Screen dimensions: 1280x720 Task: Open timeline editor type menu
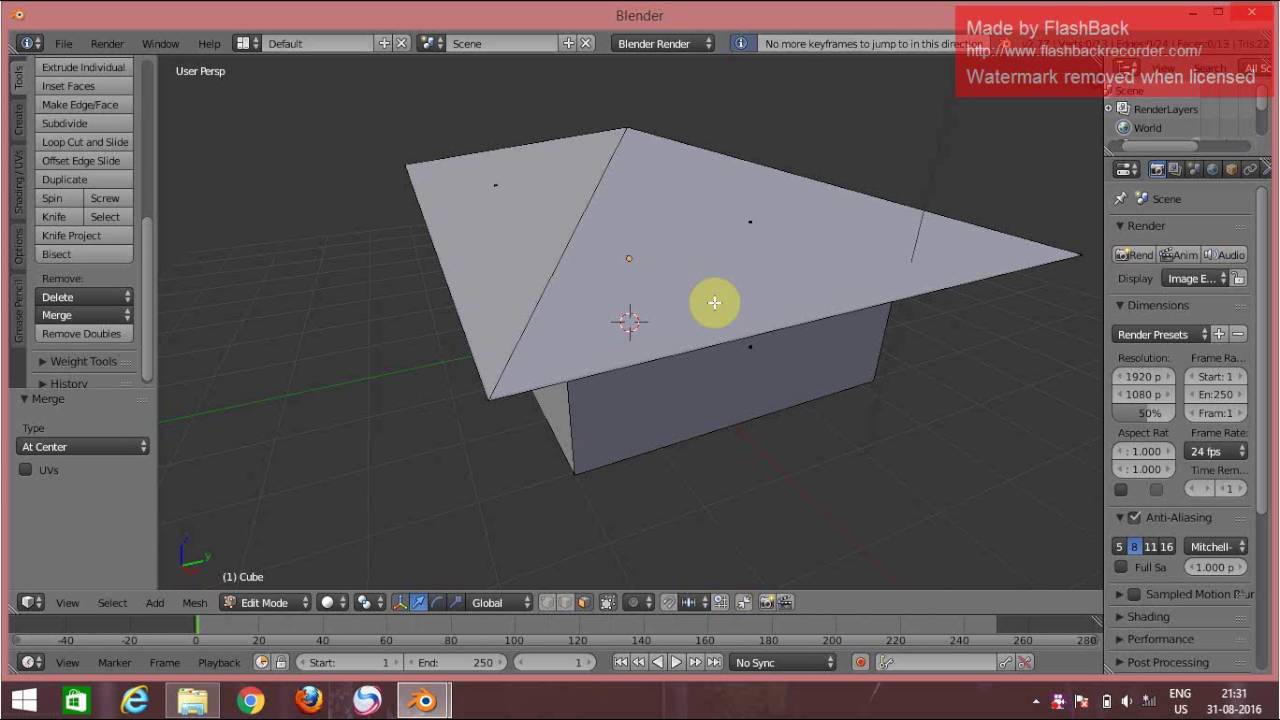(x=32, y=662)
